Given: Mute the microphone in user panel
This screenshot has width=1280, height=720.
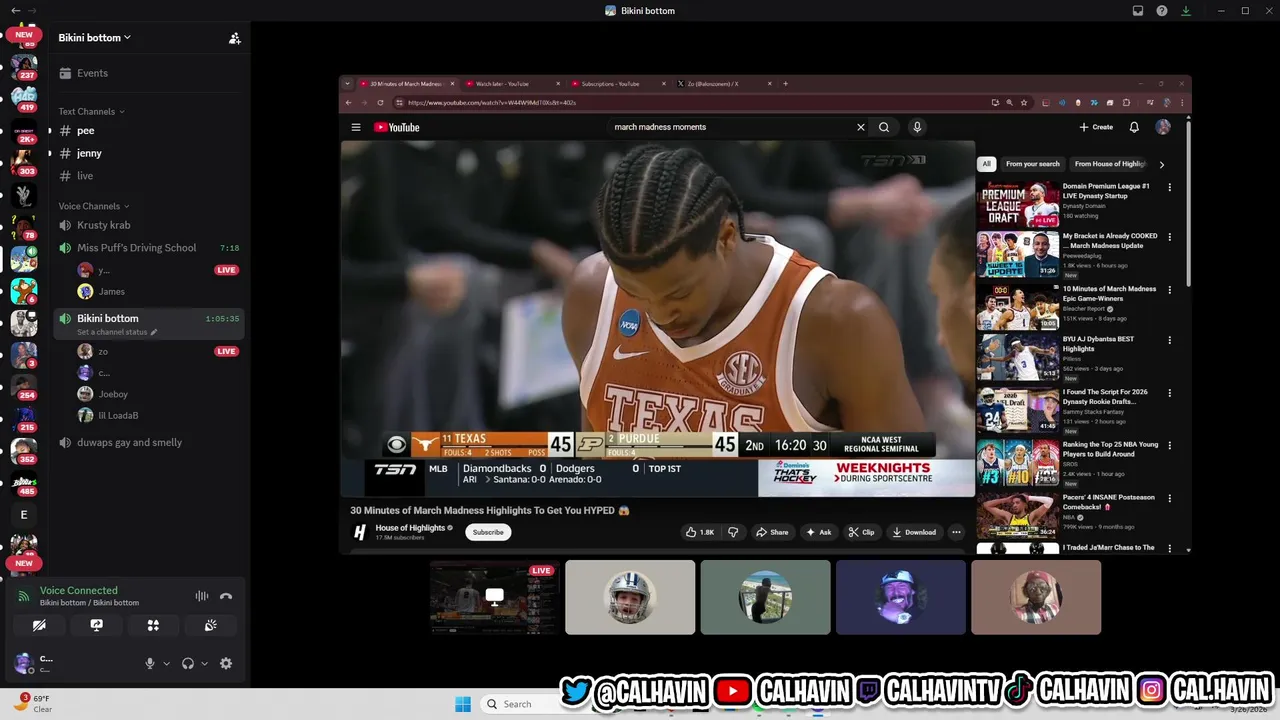Looking at the screenshot, I should tap(150, 663).
